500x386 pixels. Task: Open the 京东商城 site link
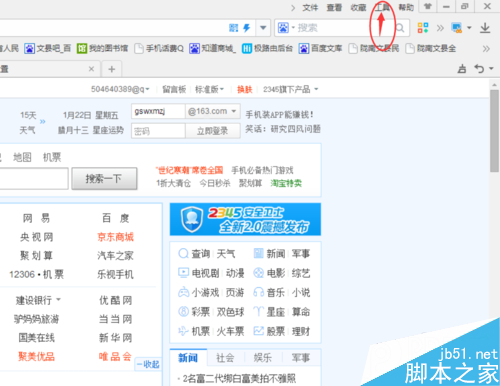115,237
